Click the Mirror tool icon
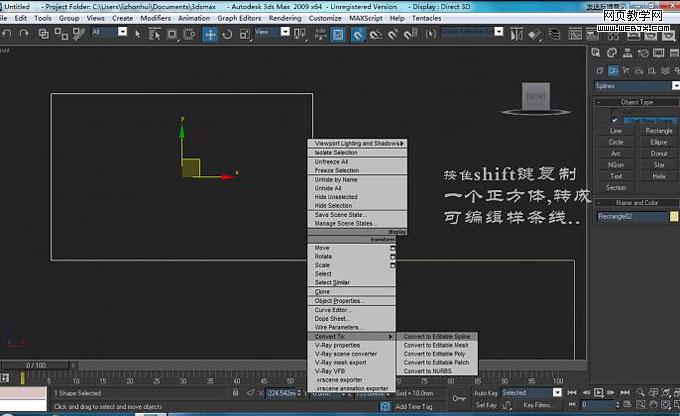Image resolution: width=680 pixels, height=416 pixels. click(x=516, y=35)
